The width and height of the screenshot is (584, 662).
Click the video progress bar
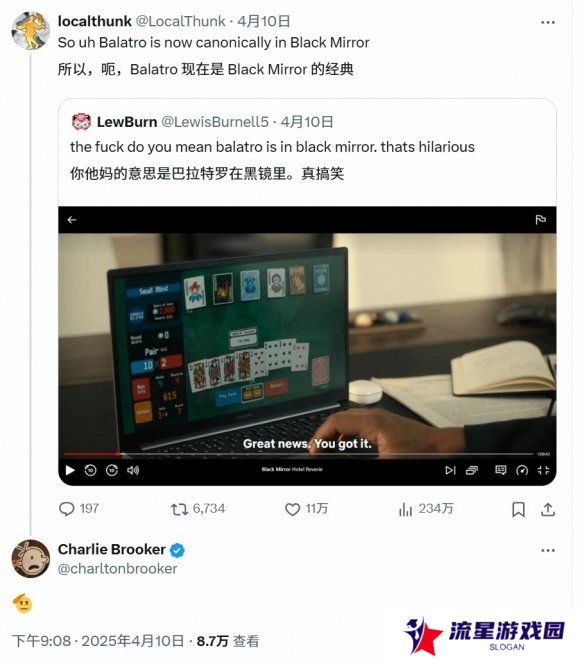(298, 454)
